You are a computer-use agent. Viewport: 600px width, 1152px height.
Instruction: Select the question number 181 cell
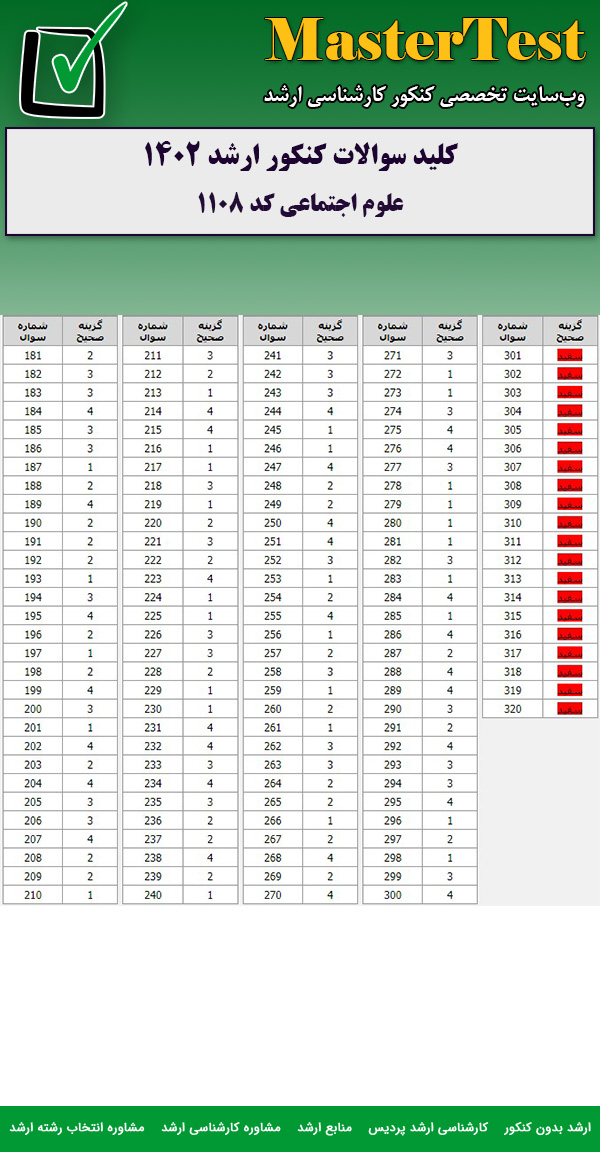(x=32, y=355)
